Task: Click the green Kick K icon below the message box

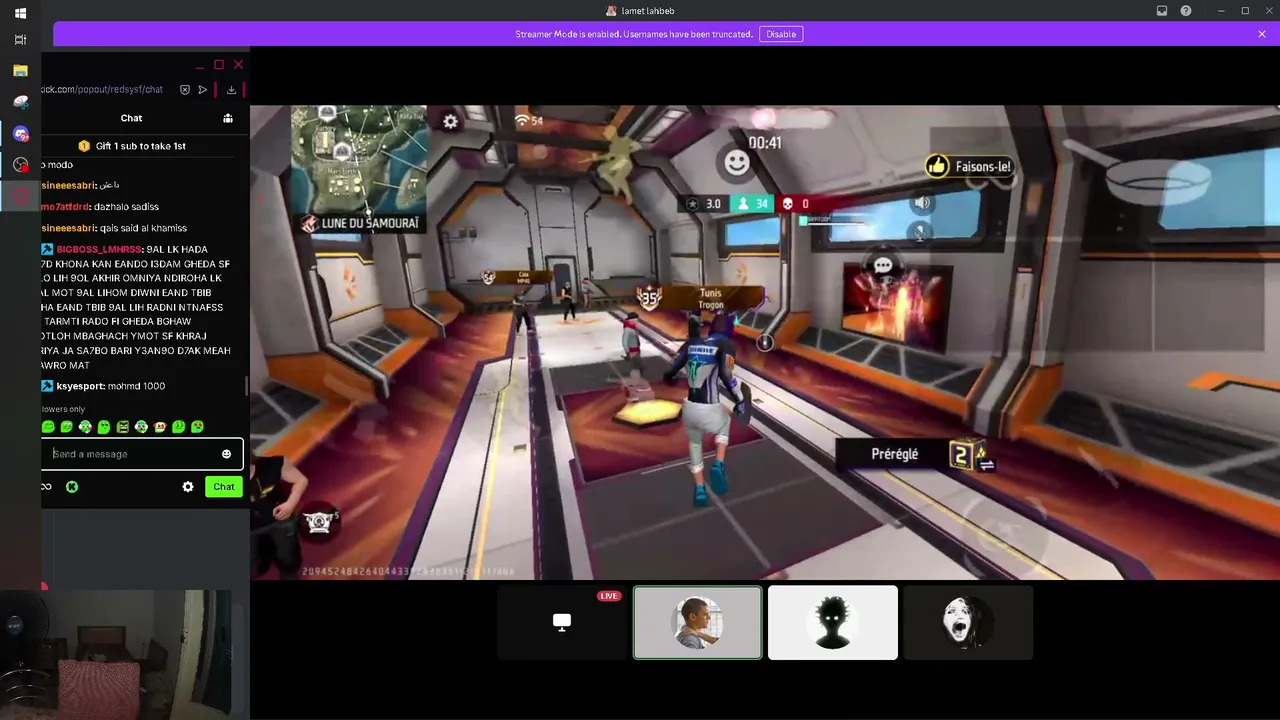Action: [72, 487]
